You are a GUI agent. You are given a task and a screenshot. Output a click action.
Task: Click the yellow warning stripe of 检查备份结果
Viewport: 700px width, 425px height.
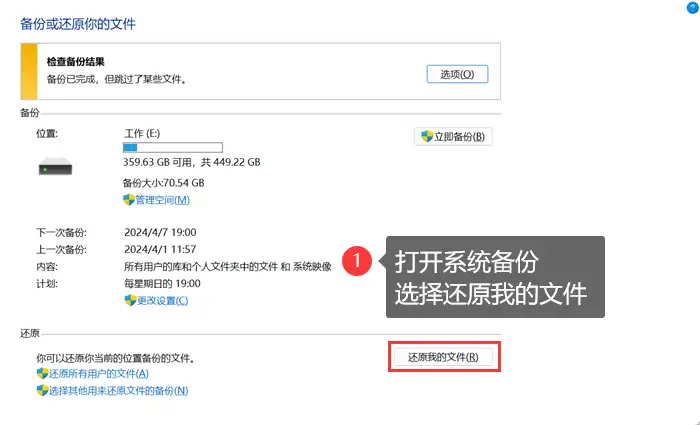tap(29, 71)
